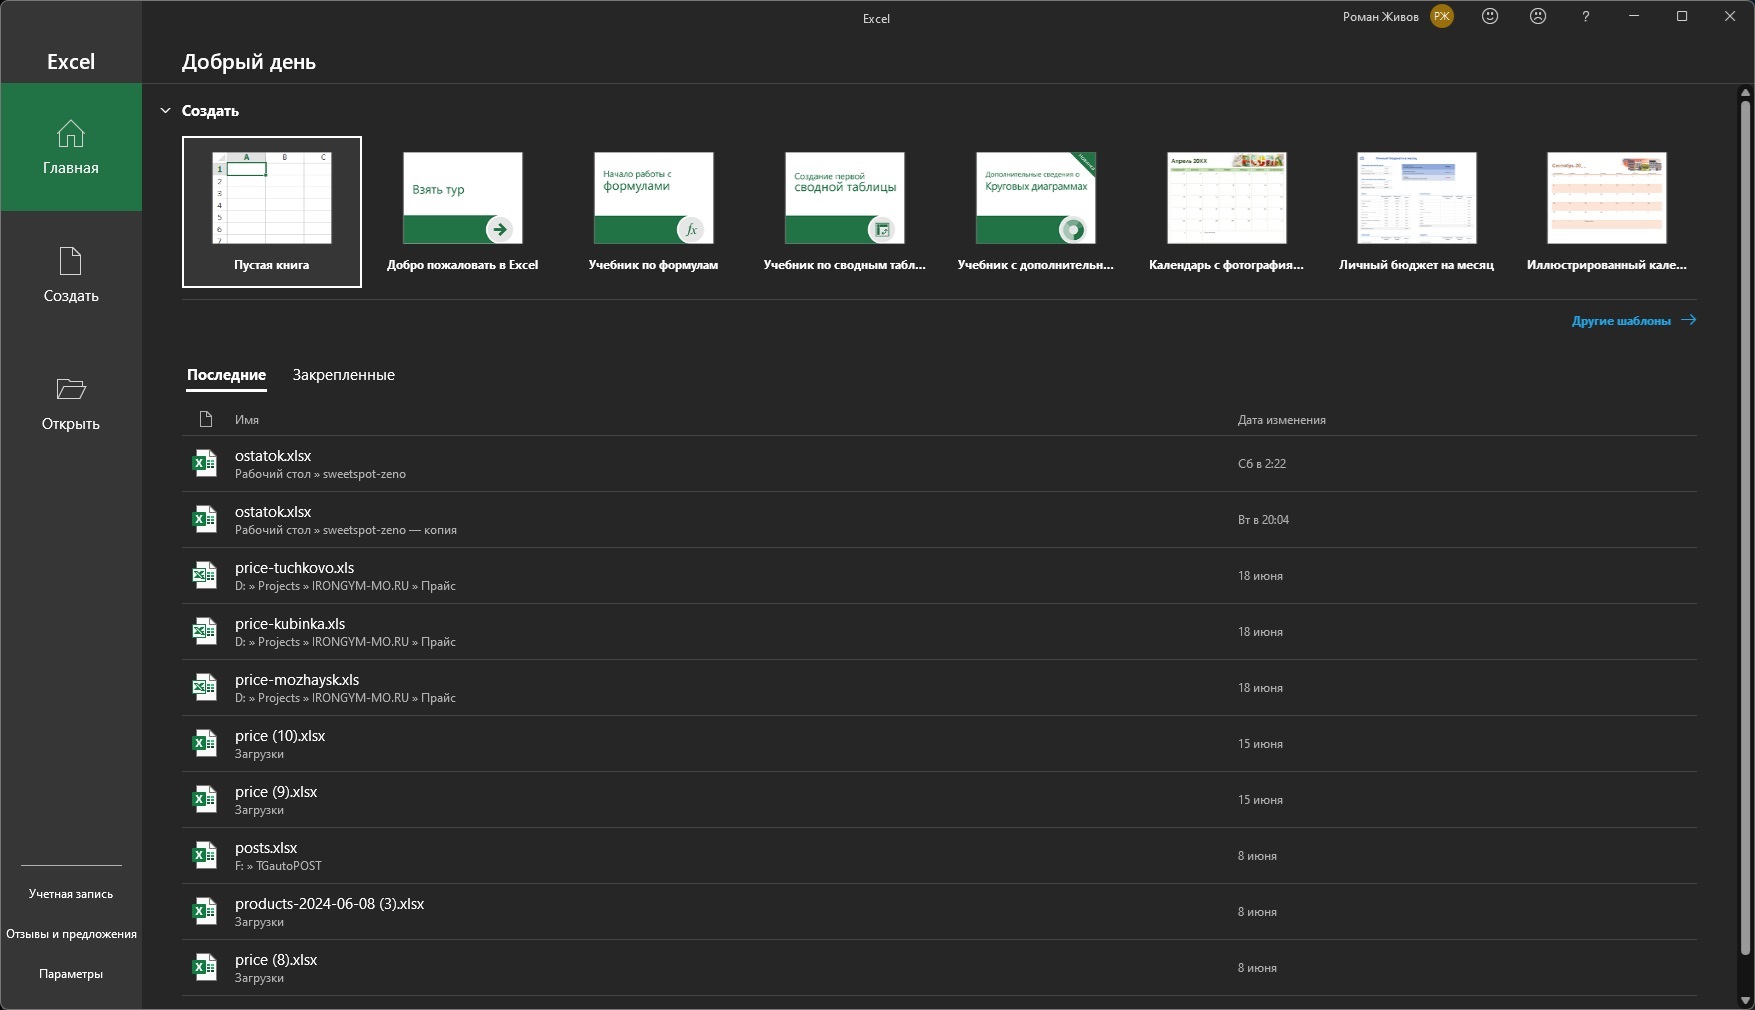Open the Добро пожаловать в Excel tour template
The image size is (1755, 1010).
[x=463, y=212]
